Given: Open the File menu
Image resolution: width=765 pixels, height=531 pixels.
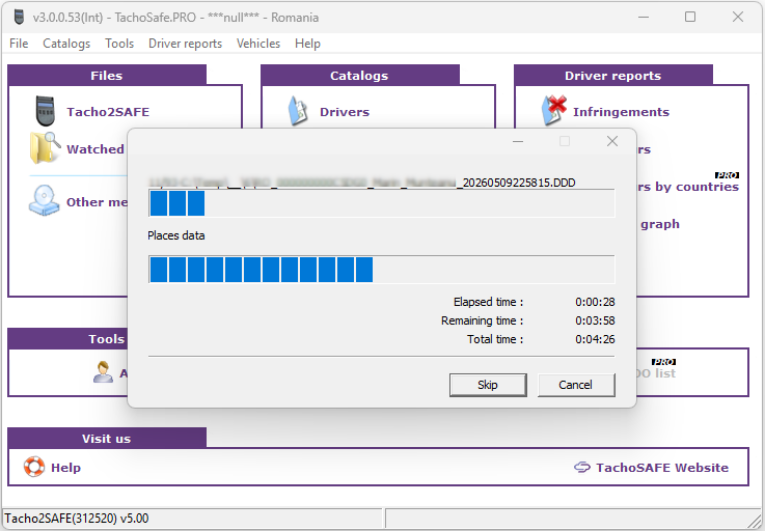Looking at the screenshot, I should click(x=19, y=43).
